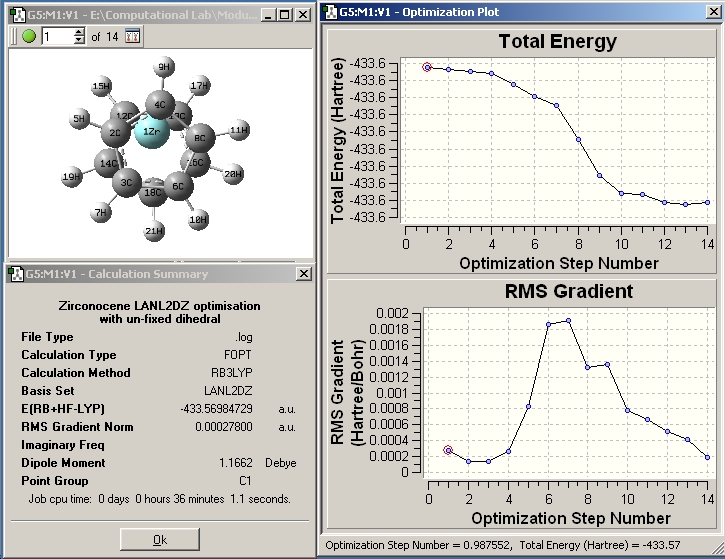The width and height of the screenshot is (725, 559).
Task: Click the peak step 7 point on RMS Gradient plot
Action: coord(568,321)
